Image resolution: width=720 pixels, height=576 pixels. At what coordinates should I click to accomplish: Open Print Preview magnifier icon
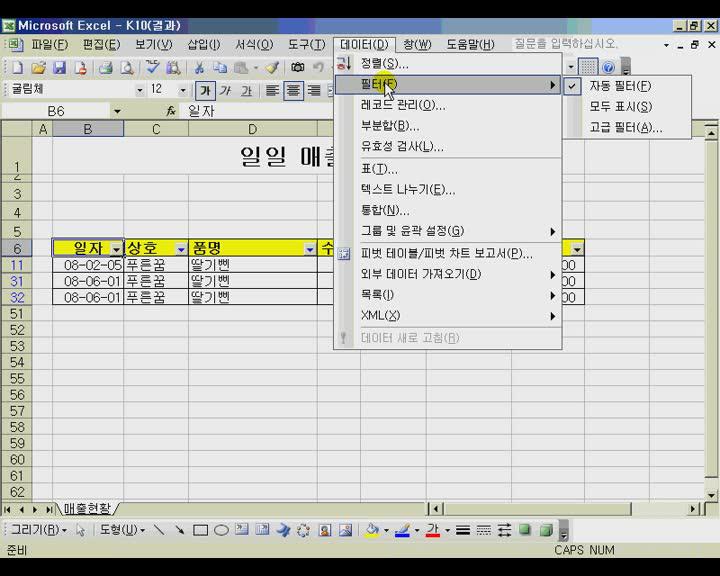tap(127, 68)
